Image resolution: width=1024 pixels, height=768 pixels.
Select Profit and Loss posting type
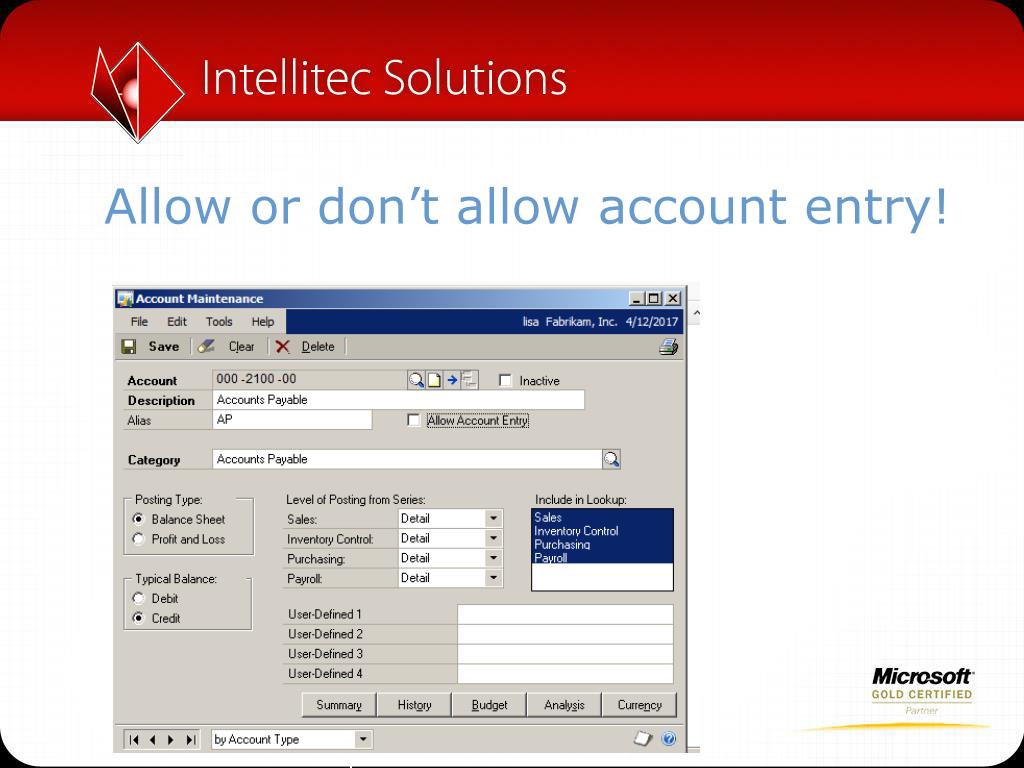pos(138,539)
